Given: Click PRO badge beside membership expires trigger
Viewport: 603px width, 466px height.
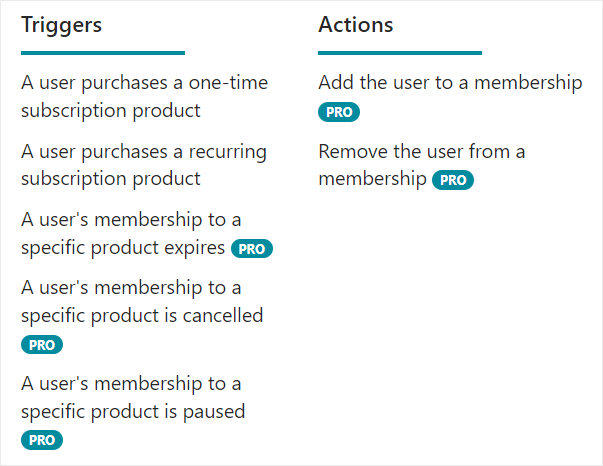Looking at the screenshot, I should point(252,249).
